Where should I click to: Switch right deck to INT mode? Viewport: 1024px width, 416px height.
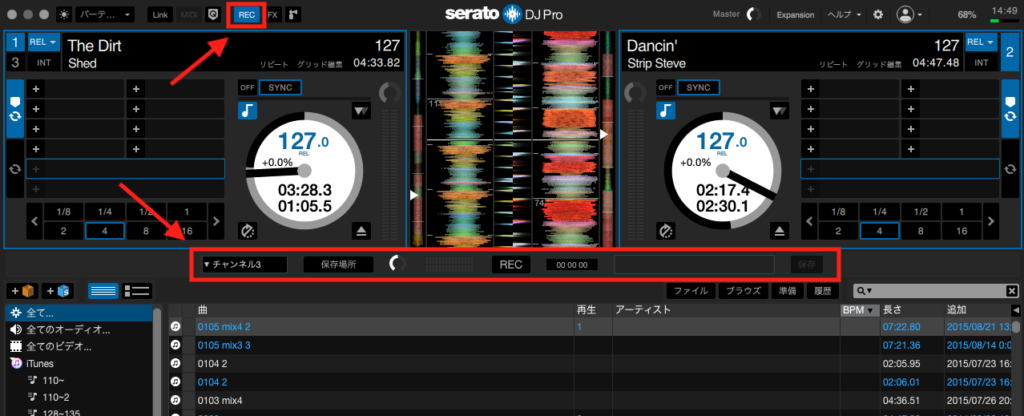(981, 63)
